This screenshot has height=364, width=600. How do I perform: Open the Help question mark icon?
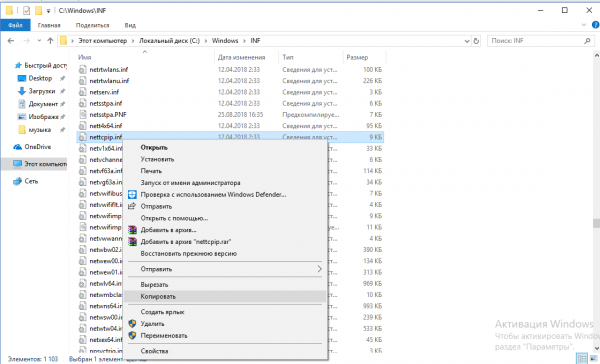coord(595,25)
